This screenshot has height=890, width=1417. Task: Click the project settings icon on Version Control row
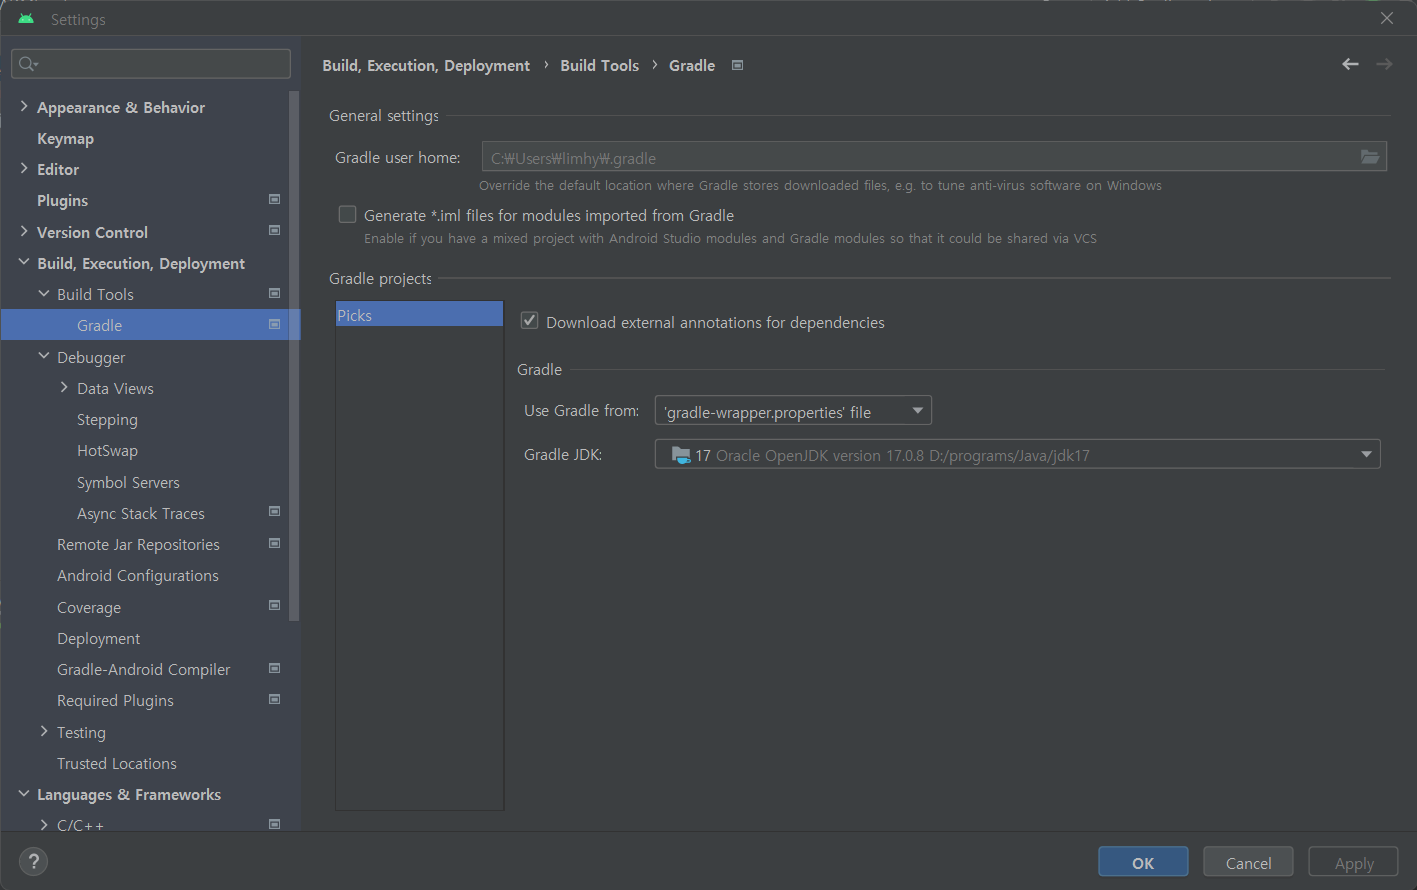pyautogui.click(x=275, y=231)
